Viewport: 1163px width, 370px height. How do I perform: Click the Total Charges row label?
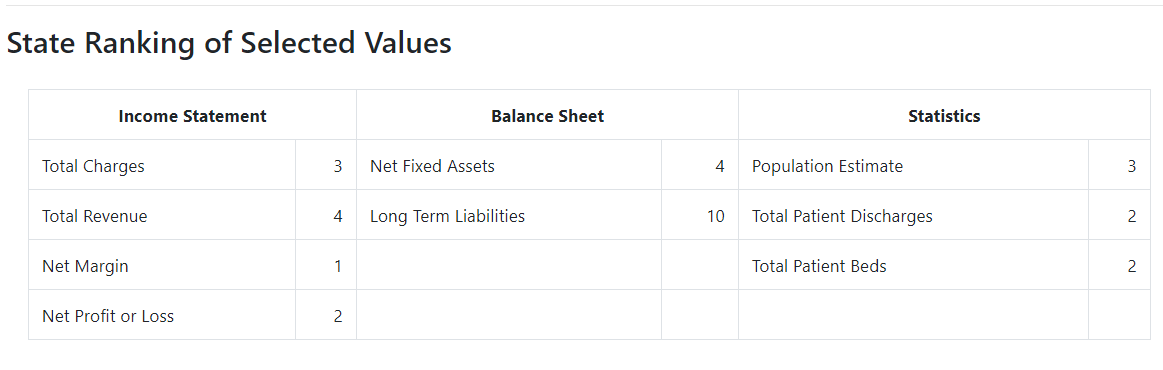coord(93,166)
